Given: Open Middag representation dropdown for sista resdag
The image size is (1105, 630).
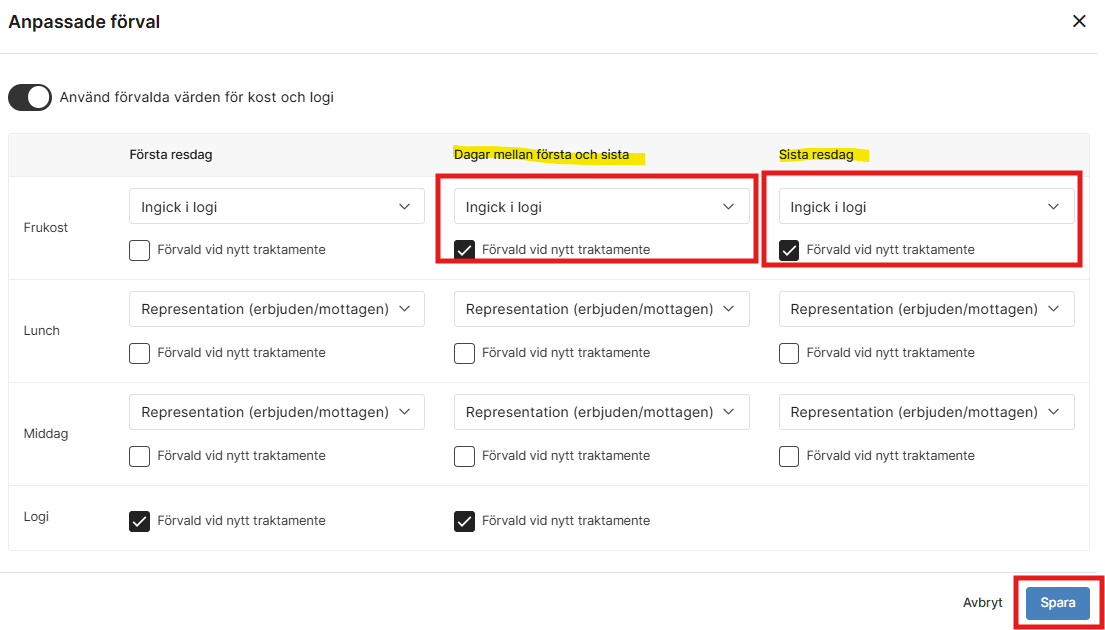Looking at the screenshot, I should (926, 411).
